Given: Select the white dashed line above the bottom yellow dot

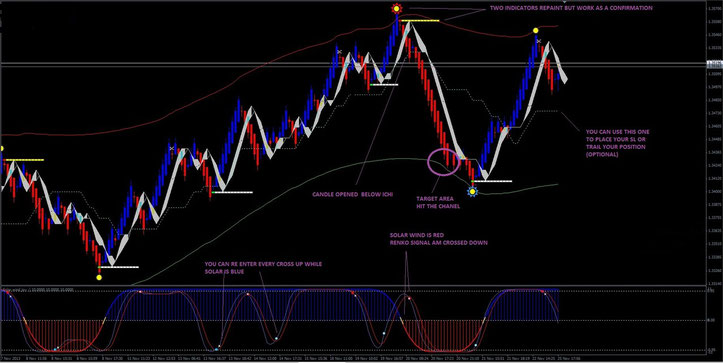Looking at the screenshot, I should pos(119,267).
